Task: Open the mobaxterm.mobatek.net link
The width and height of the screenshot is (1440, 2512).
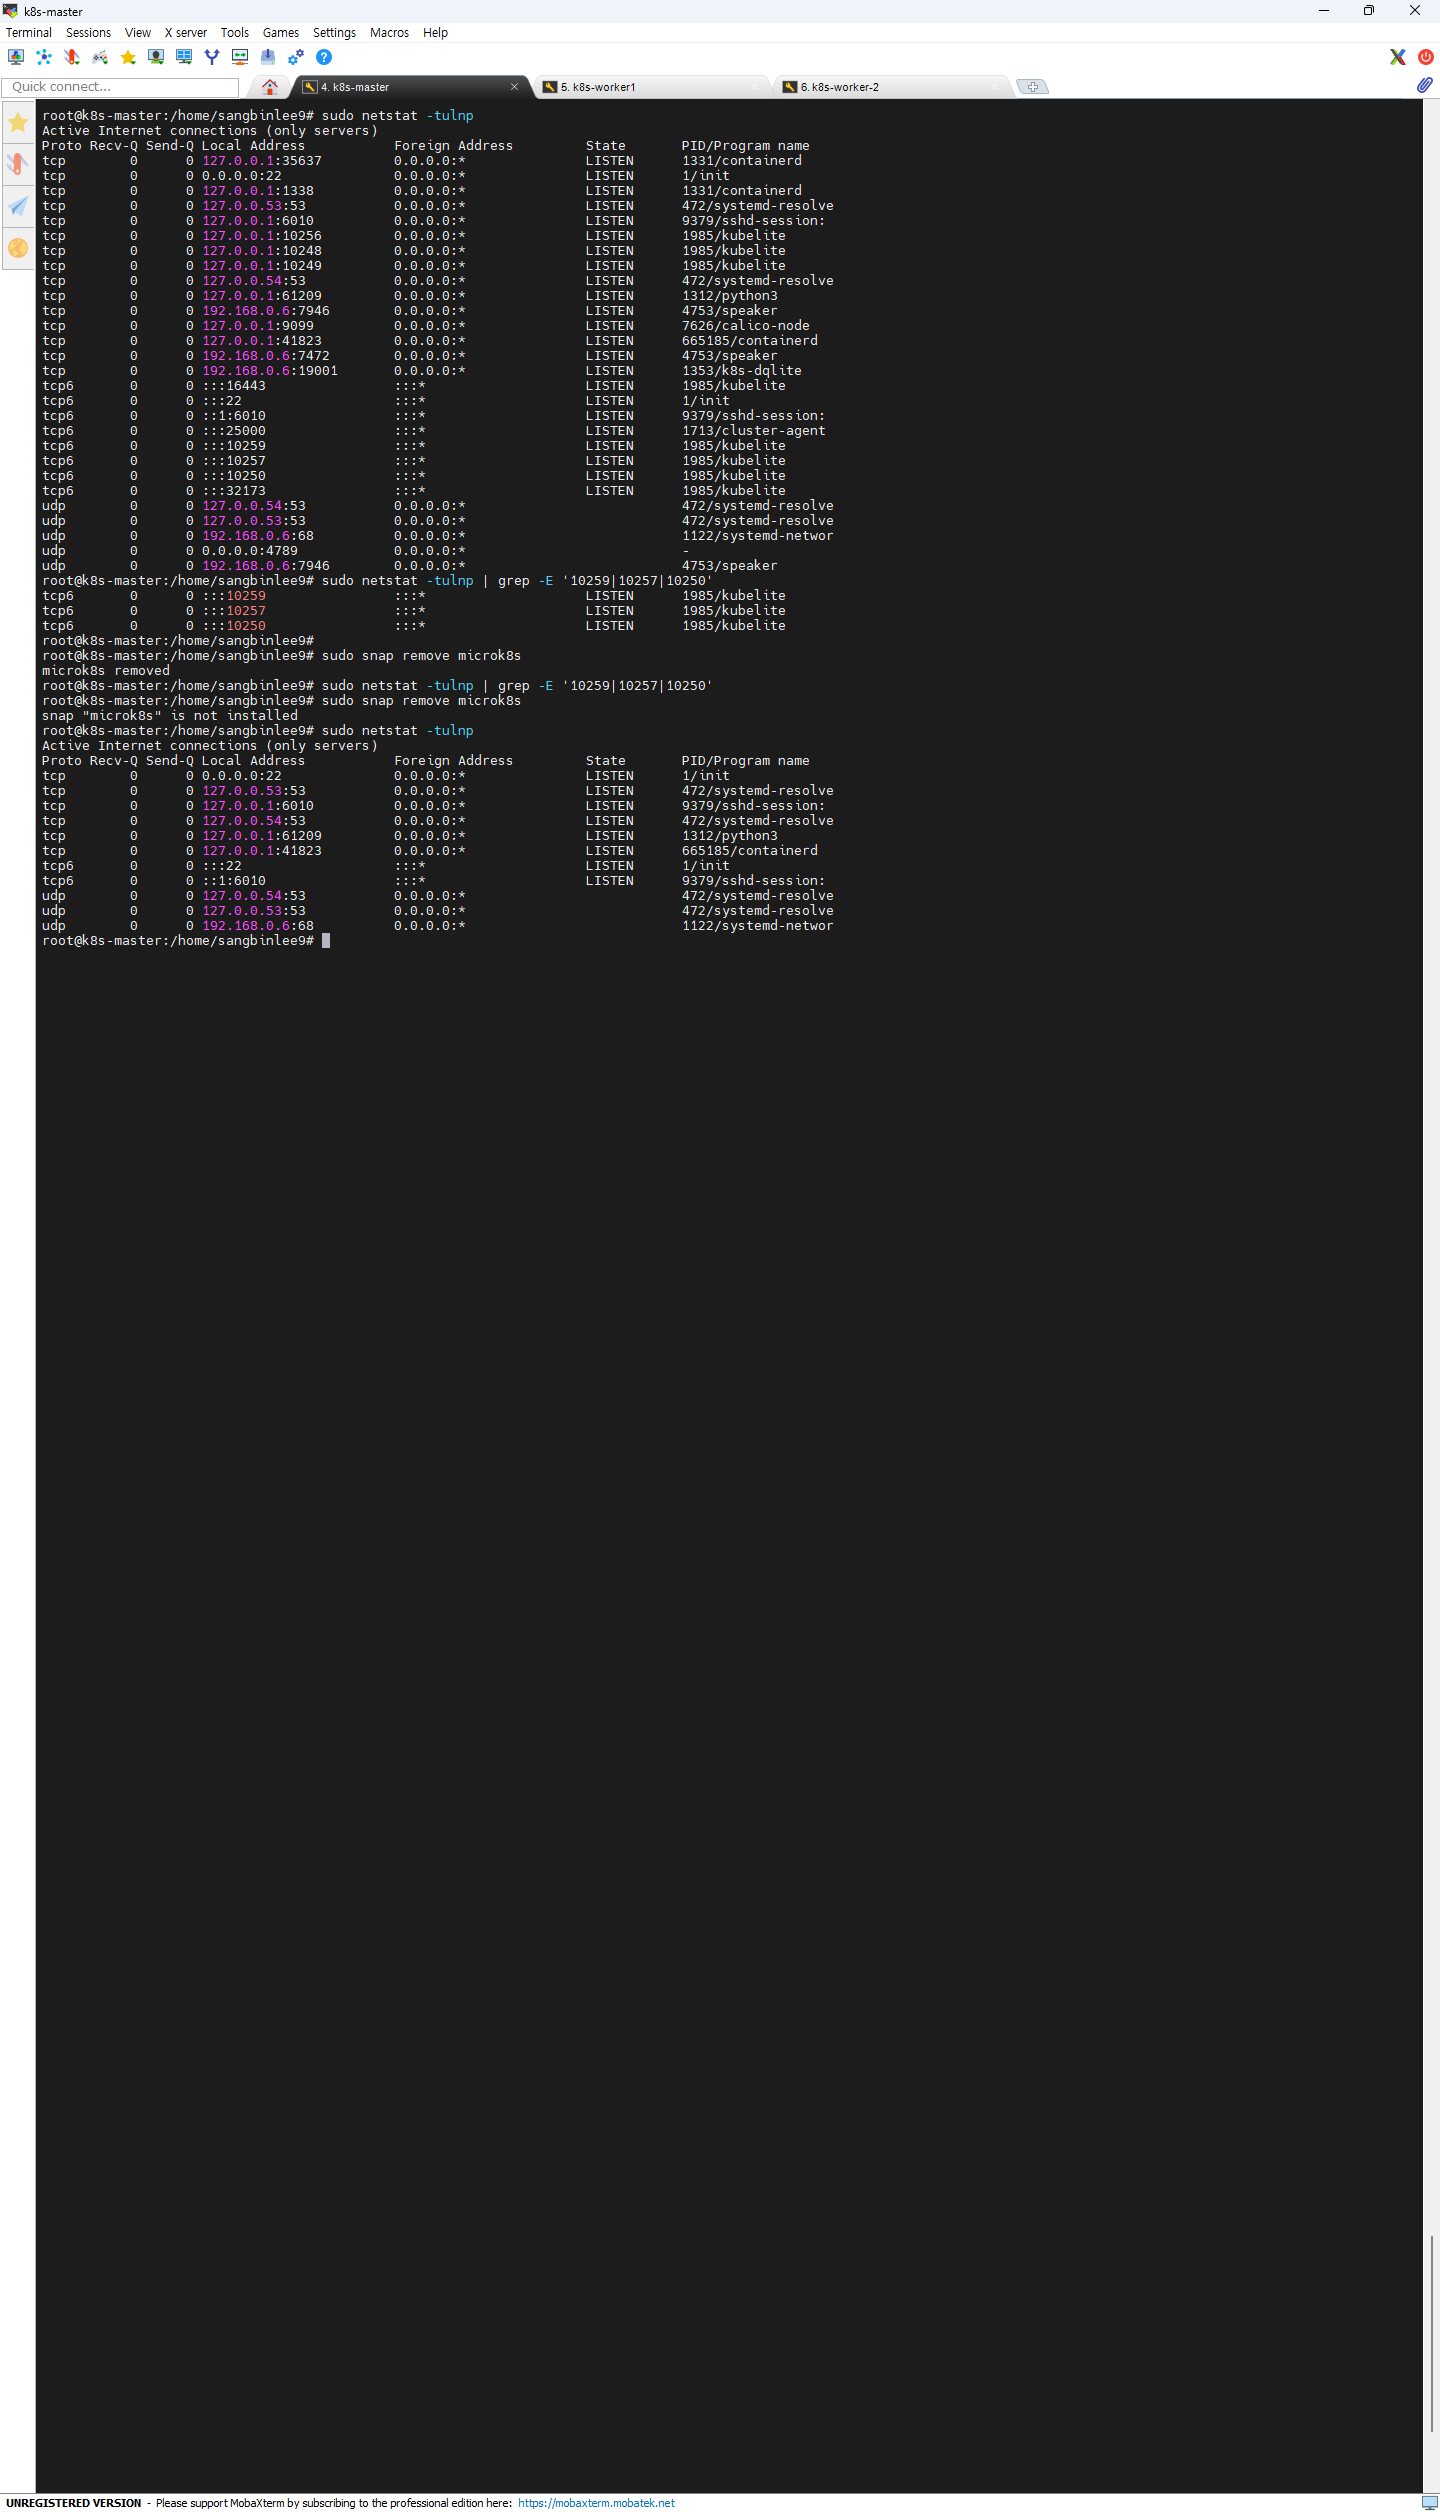Action: [596, 2503]
